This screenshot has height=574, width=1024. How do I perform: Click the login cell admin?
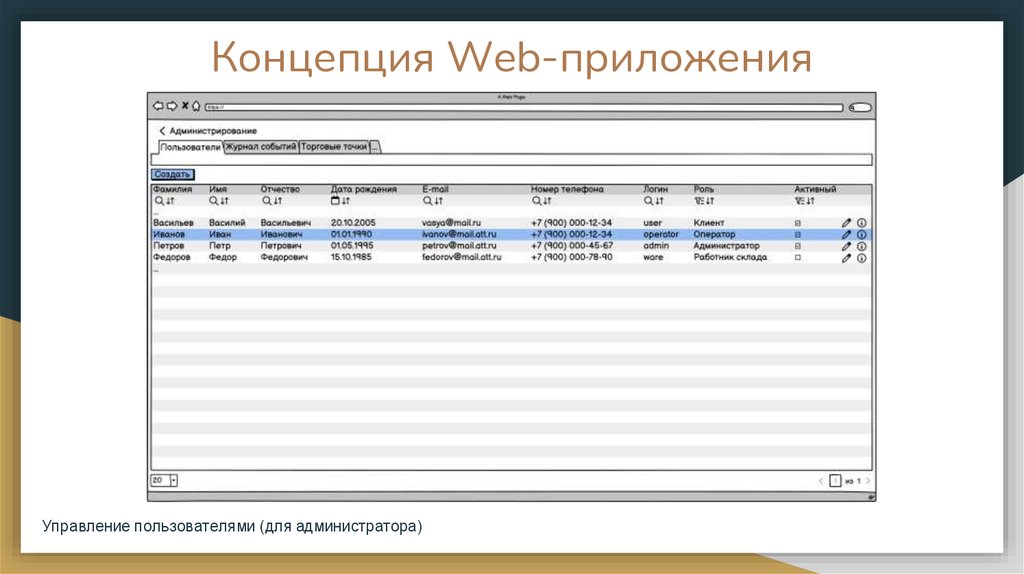656,246
